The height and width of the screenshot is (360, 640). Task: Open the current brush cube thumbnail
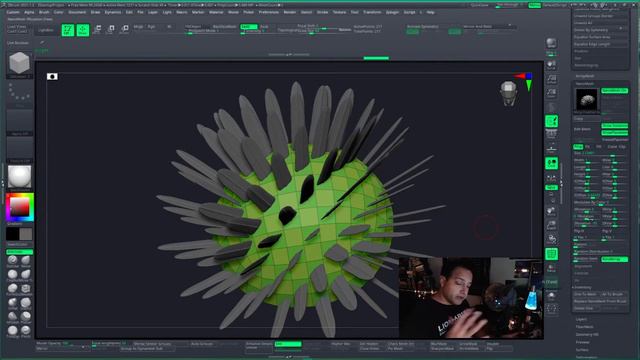(x=19, y=64)
